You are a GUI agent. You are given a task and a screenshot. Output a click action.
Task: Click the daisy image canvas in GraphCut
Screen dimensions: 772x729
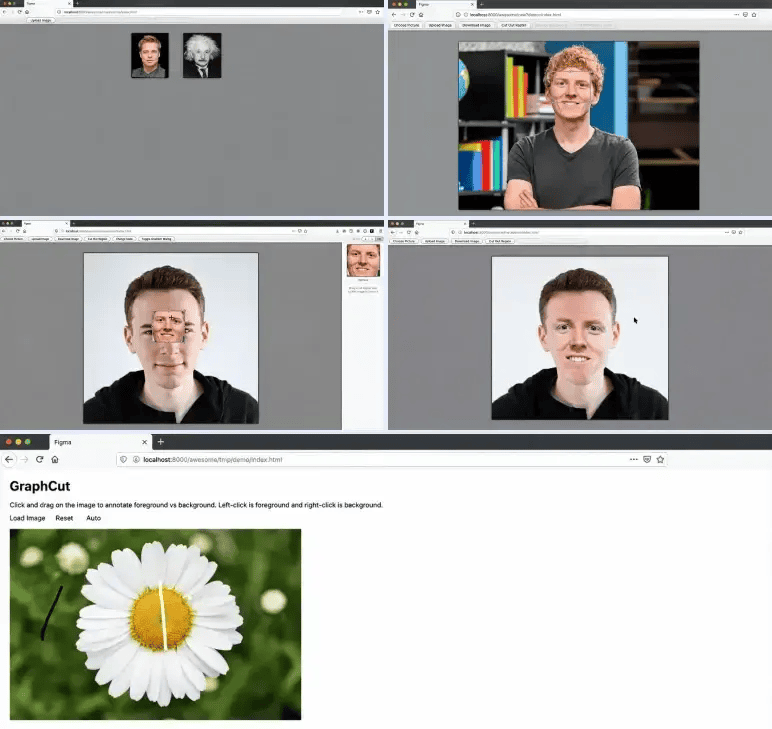tap(155, 624)
